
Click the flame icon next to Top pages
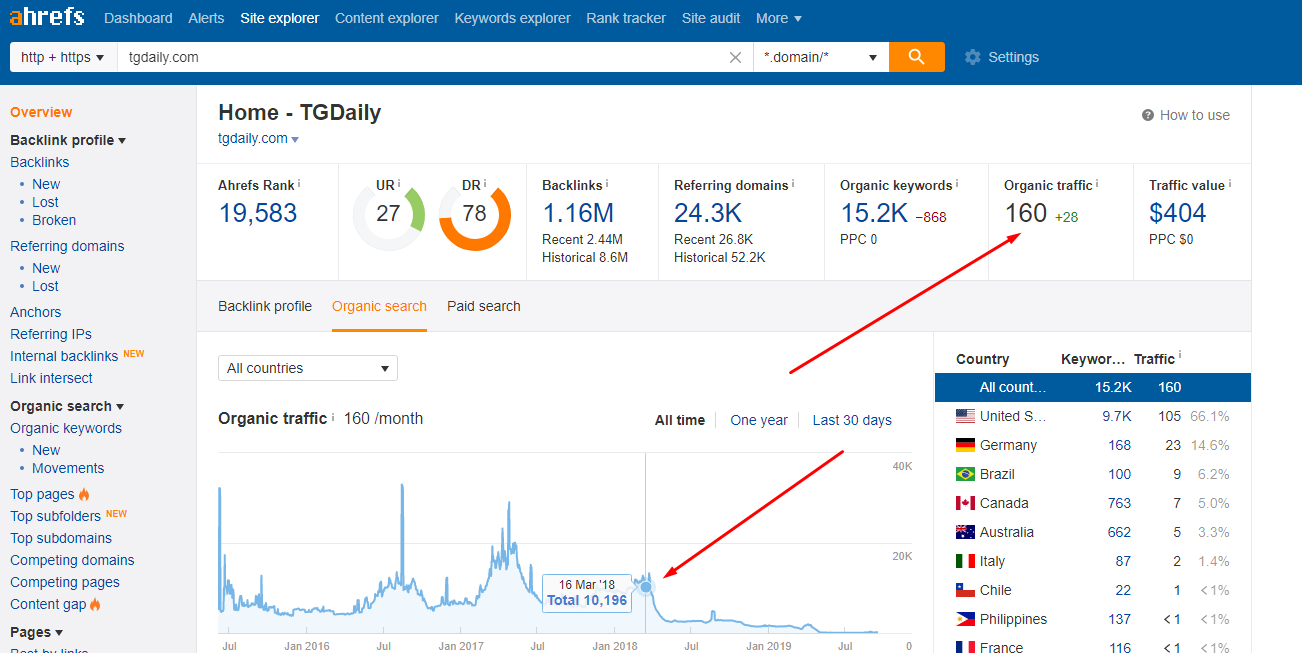[x=84, y=494]
